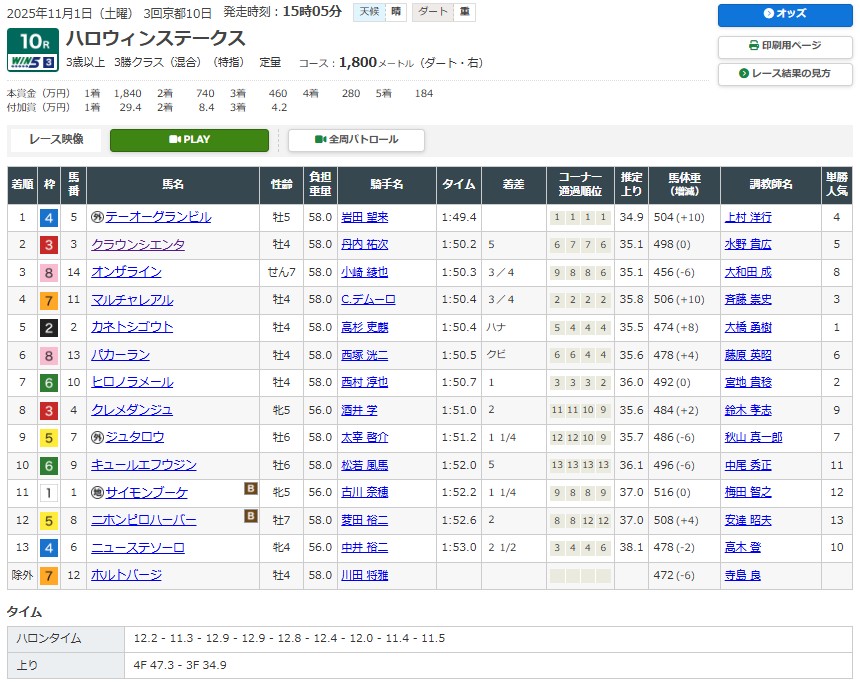Screen dimensions: 860x683
Task: Open the 印刷用ページ print version
Action: [784, 46]
